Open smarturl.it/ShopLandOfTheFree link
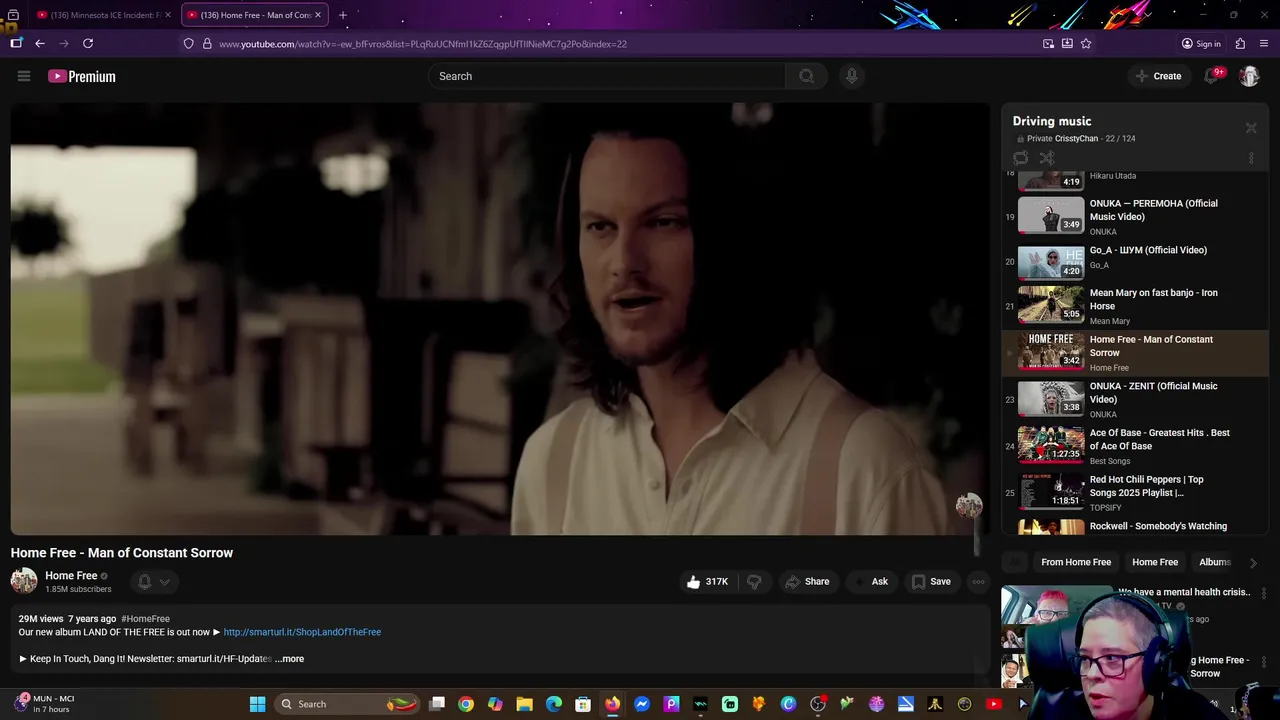1280x720 pixels. 302,632
